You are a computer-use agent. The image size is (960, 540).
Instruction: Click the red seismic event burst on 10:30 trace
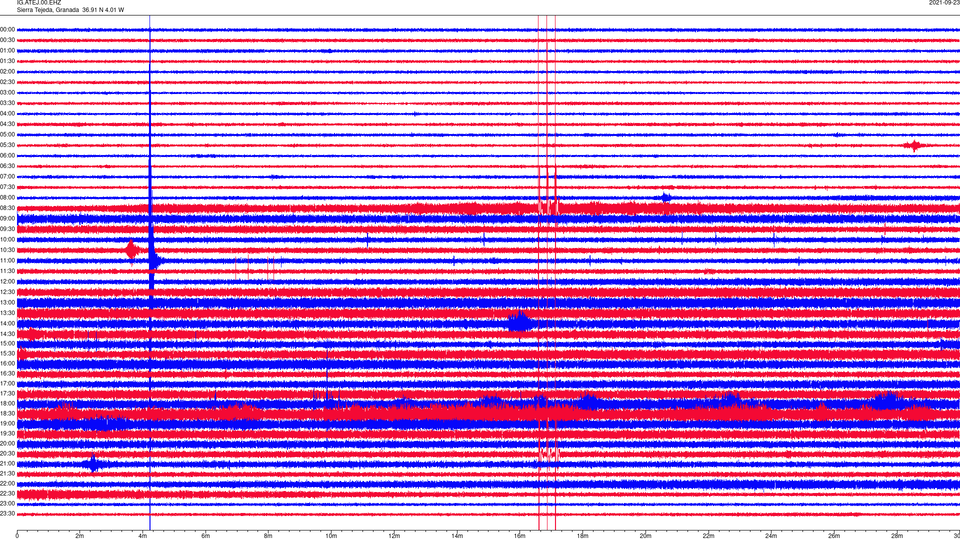(132, 250)
